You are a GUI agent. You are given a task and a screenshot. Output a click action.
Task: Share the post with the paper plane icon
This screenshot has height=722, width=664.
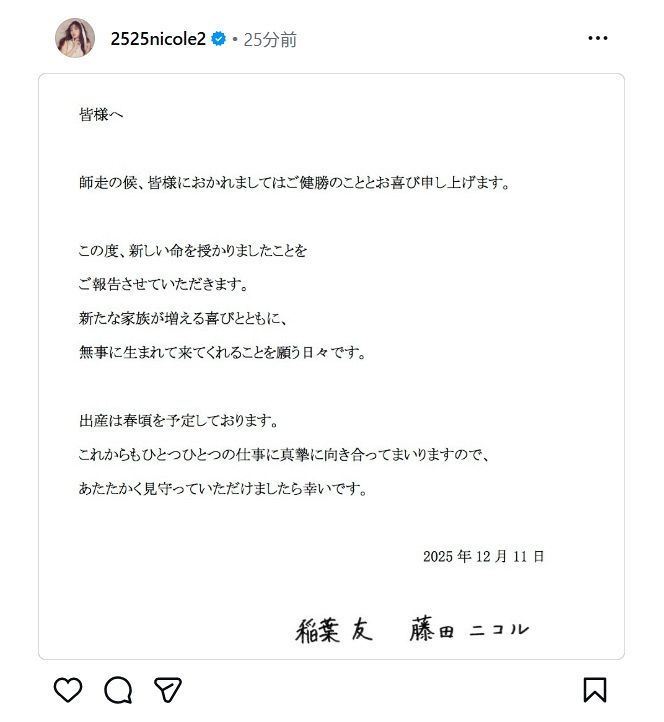coord(168,689)
